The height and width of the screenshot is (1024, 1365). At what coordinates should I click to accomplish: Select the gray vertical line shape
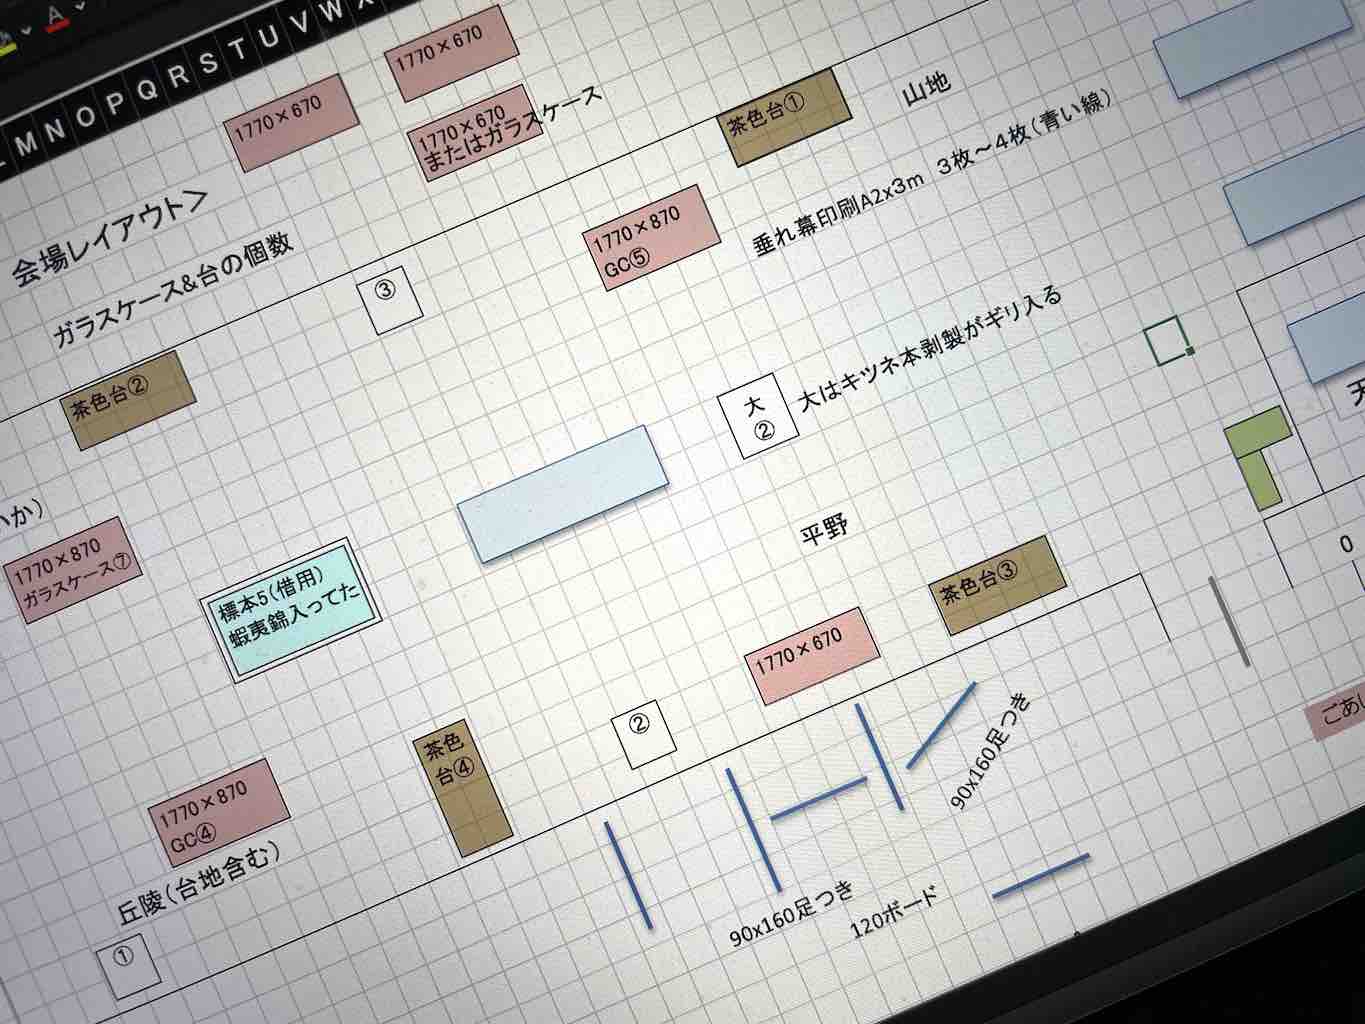(1229, 620)
